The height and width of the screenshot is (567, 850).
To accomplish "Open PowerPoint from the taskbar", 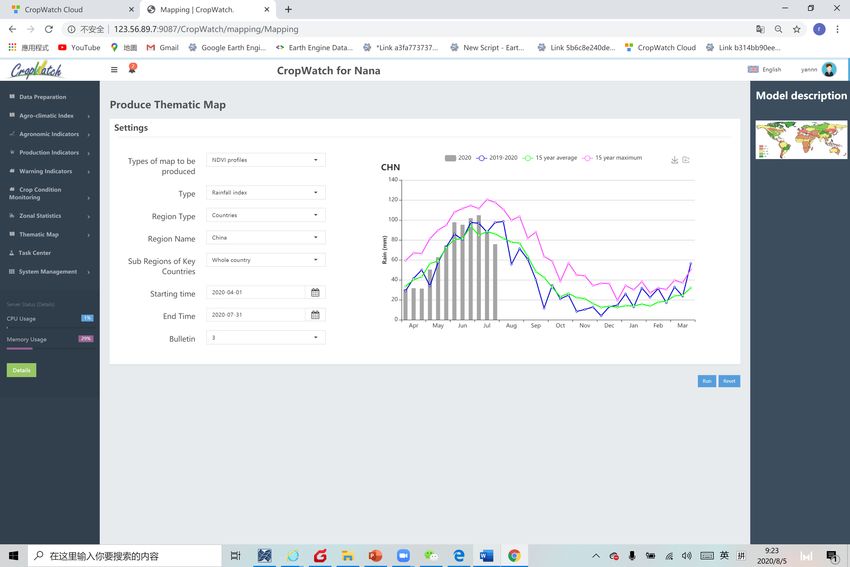I will [375, 556].
